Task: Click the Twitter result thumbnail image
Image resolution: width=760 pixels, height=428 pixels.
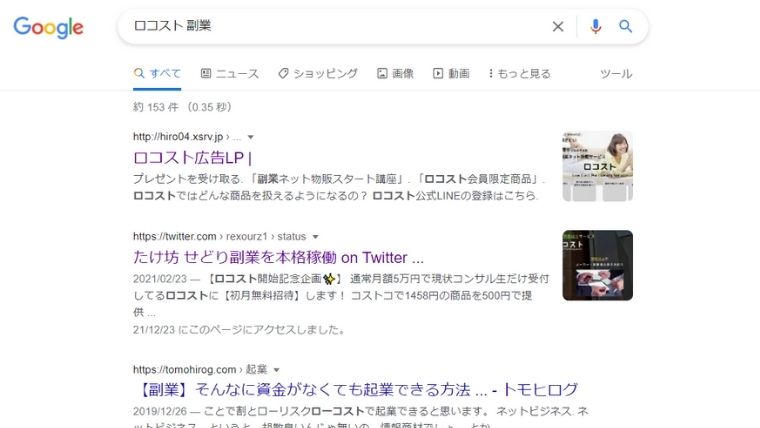Action: tap(597, 265)
